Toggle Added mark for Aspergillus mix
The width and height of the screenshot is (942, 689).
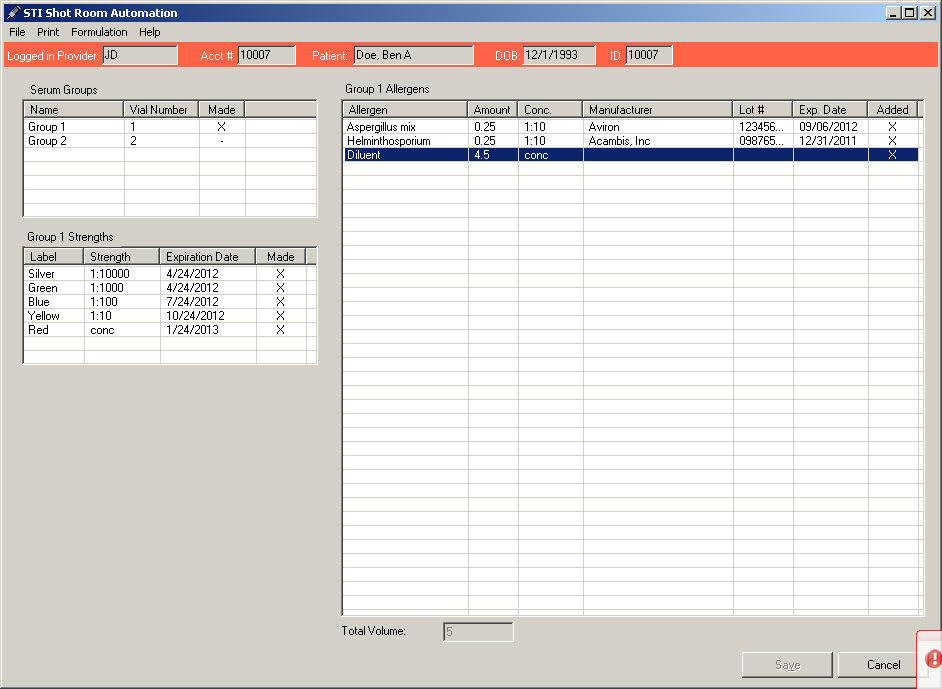coord(892,127)
